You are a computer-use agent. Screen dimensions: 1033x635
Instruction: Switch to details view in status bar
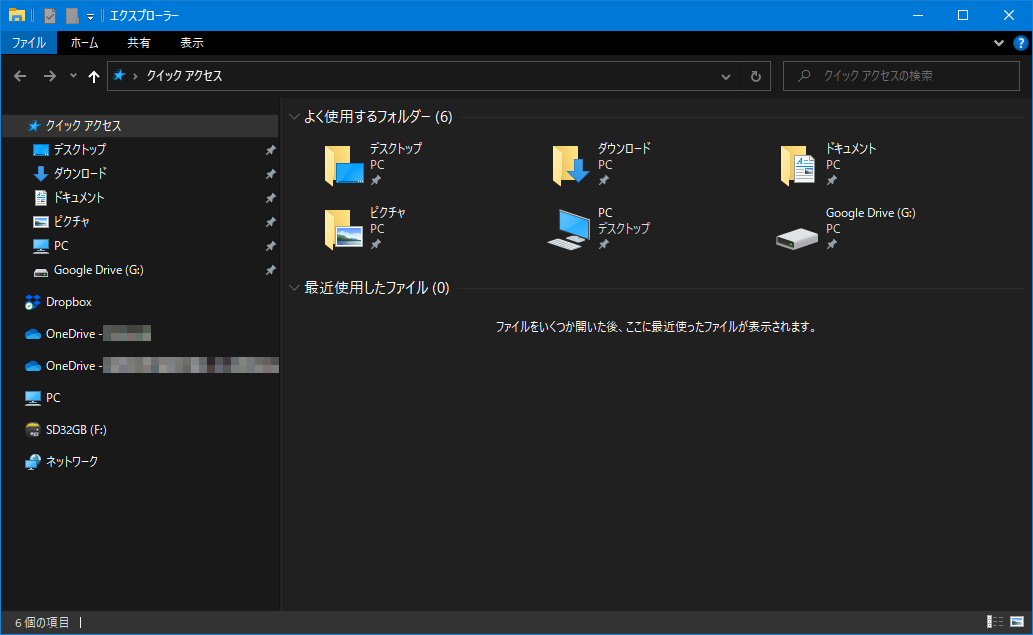click(x=994, y=622)
